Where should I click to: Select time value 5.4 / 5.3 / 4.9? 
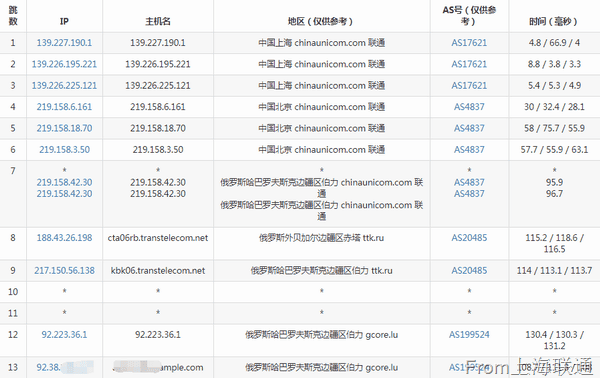click(554, 85)
